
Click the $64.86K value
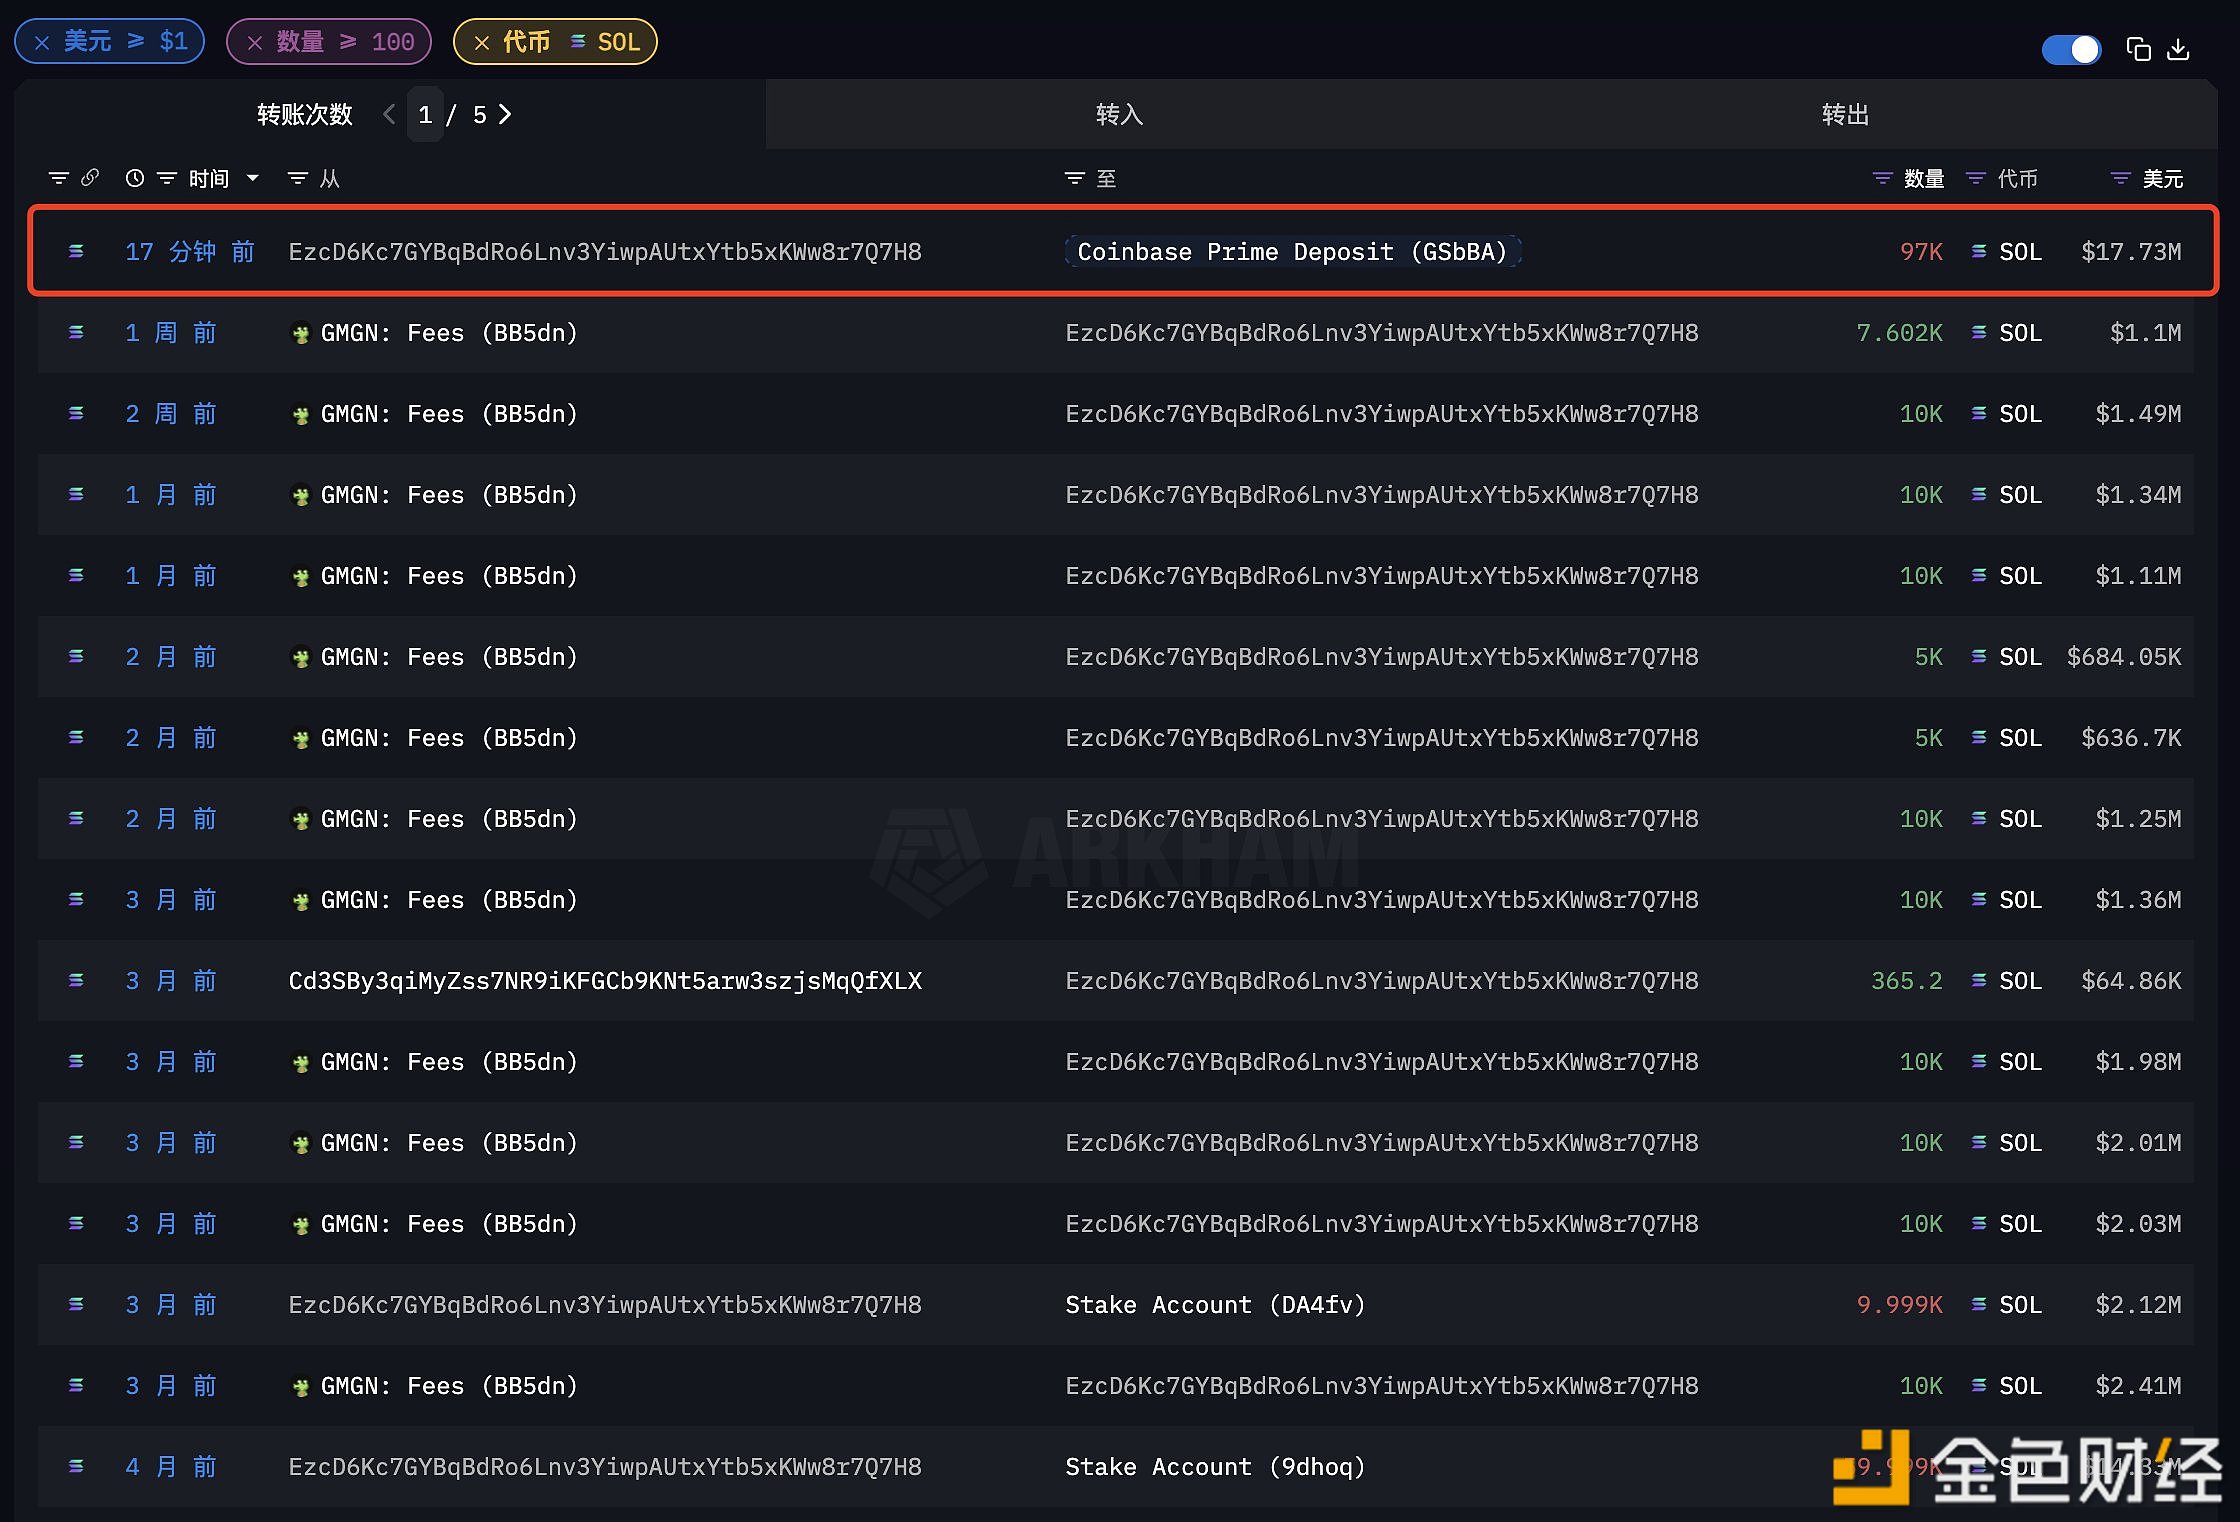pos(2131,981)
